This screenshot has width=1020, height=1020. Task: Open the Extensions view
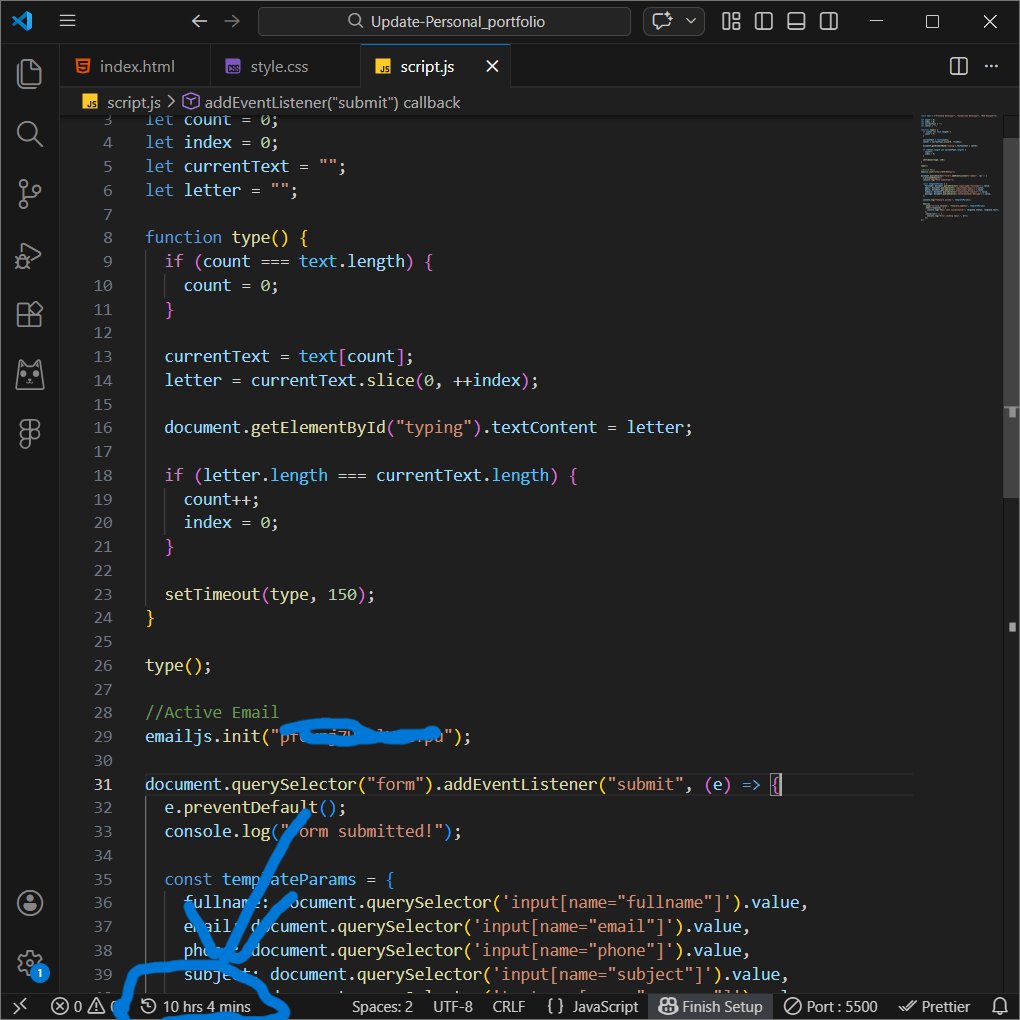[x=29, y=314]
